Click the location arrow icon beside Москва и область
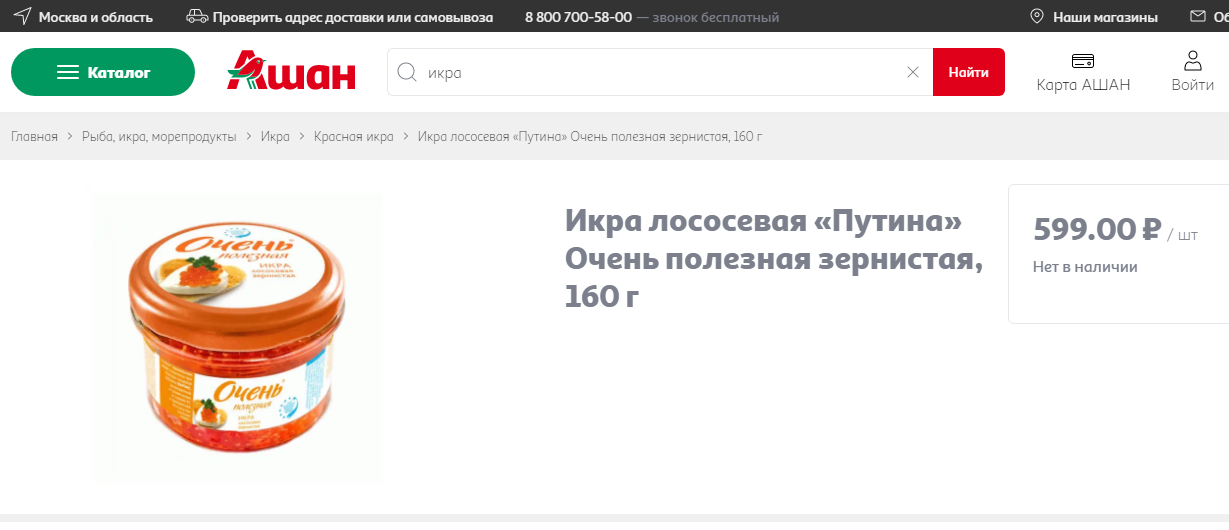Screen dimensions: 1229x530 tap(21, 17)
